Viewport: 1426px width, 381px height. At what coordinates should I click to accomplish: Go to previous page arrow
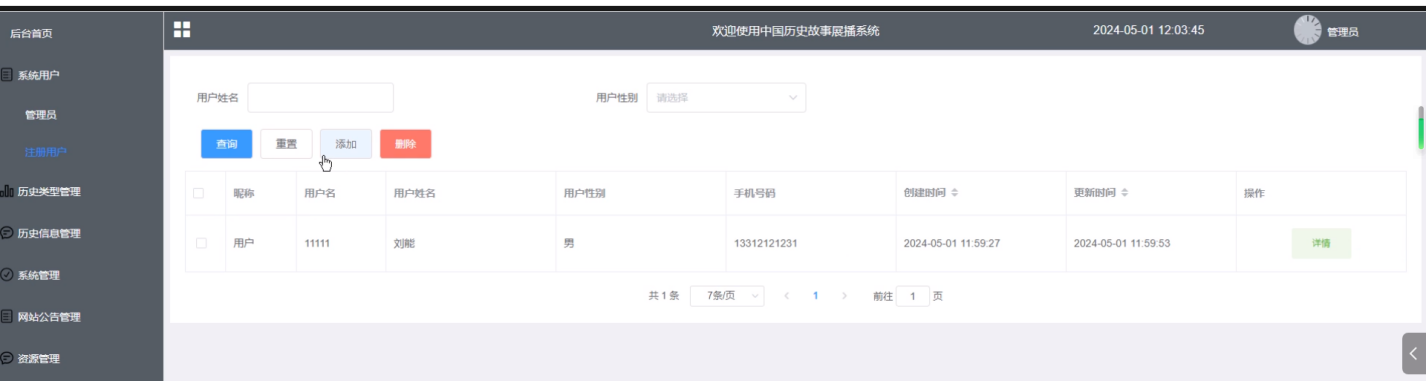[787, 296]
